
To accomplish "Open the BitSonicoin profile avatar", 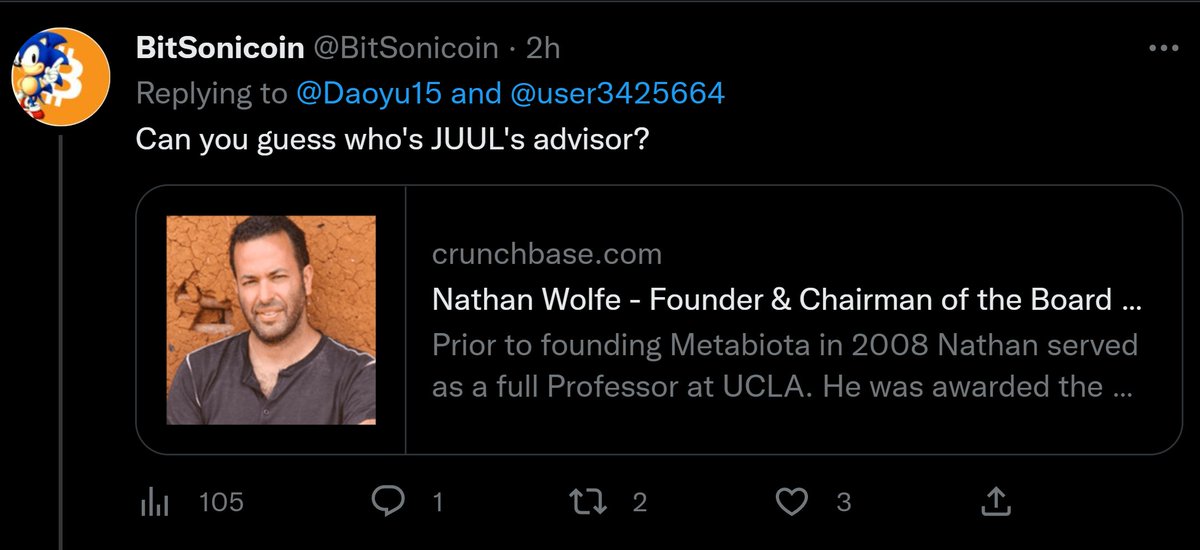I will [x=60, y=76].
